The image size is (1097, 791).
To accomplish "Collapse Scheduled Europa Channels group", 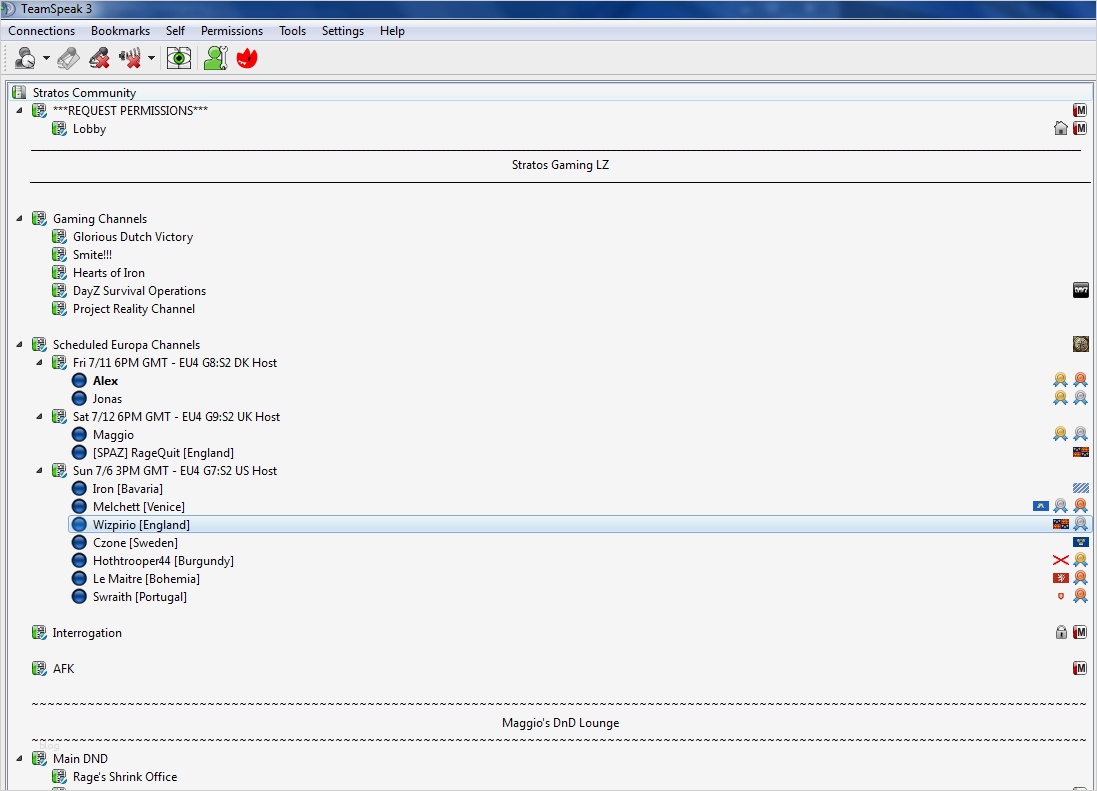I will point(20,345).
